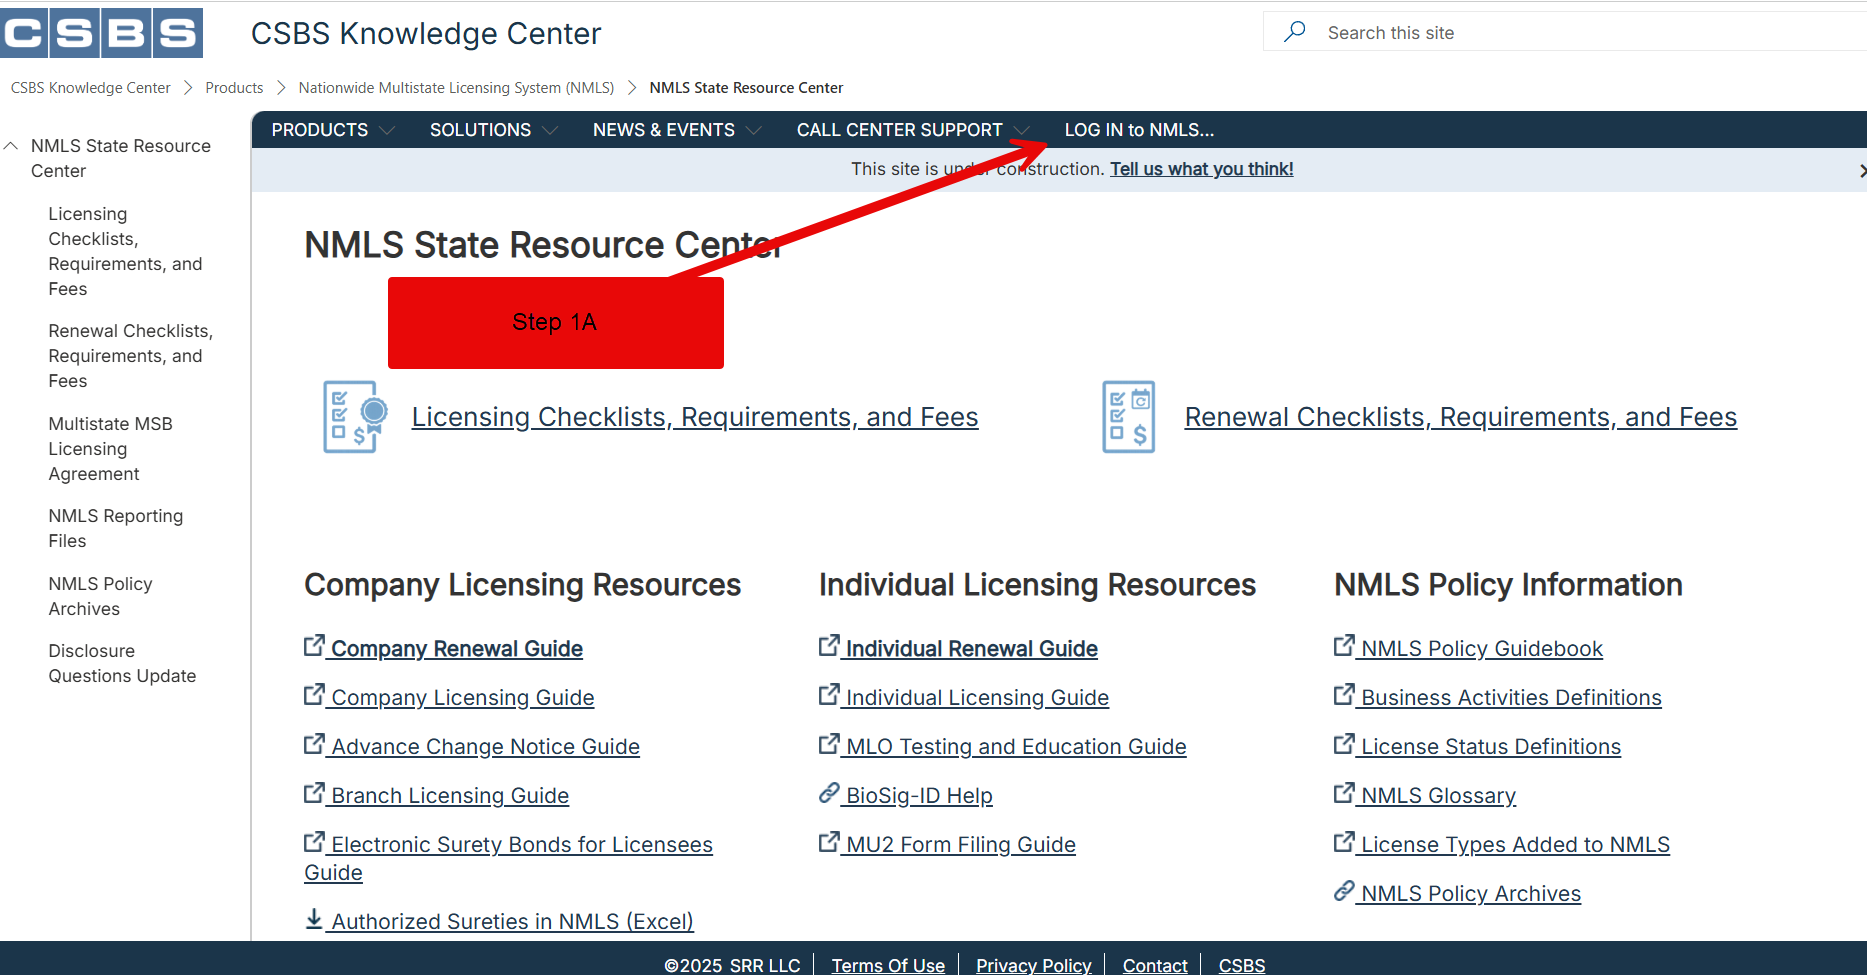Image resolution: width=1867 pixels, height=975 pixels.
Task: Go to Products breadcrumb
Action: tap(234, 88)
